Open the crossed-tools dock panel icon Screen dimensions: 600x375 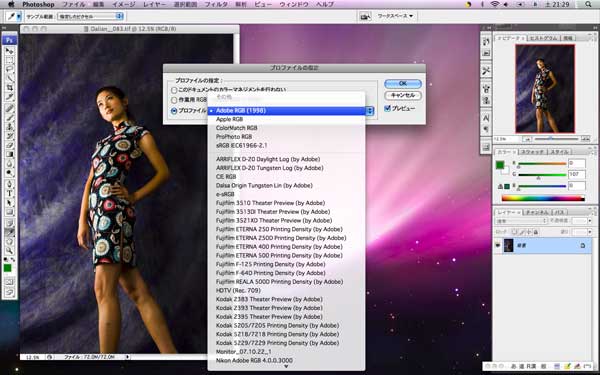[x=486, y=71]
